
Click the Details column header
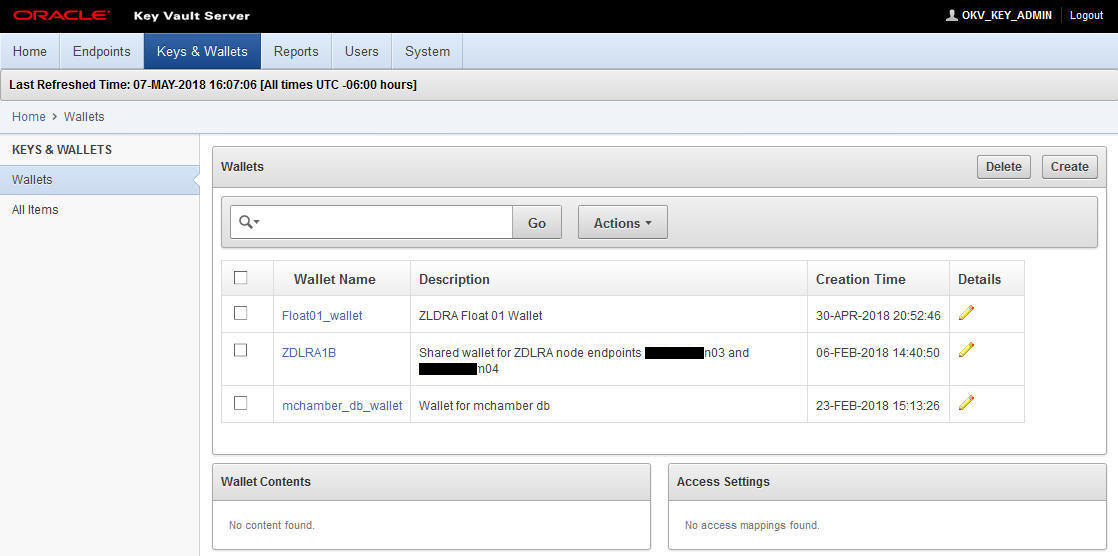click(980, 279)
